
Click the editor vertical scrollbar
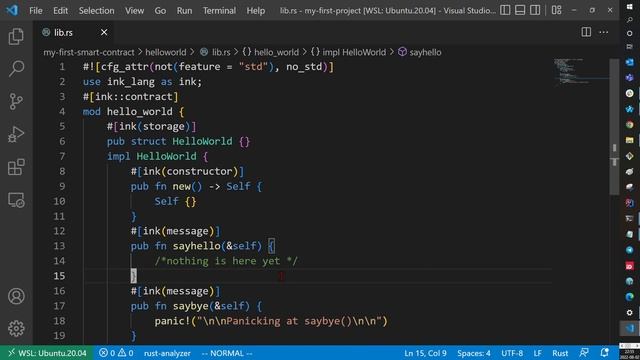pyautogui.click(x=614, y=127)
